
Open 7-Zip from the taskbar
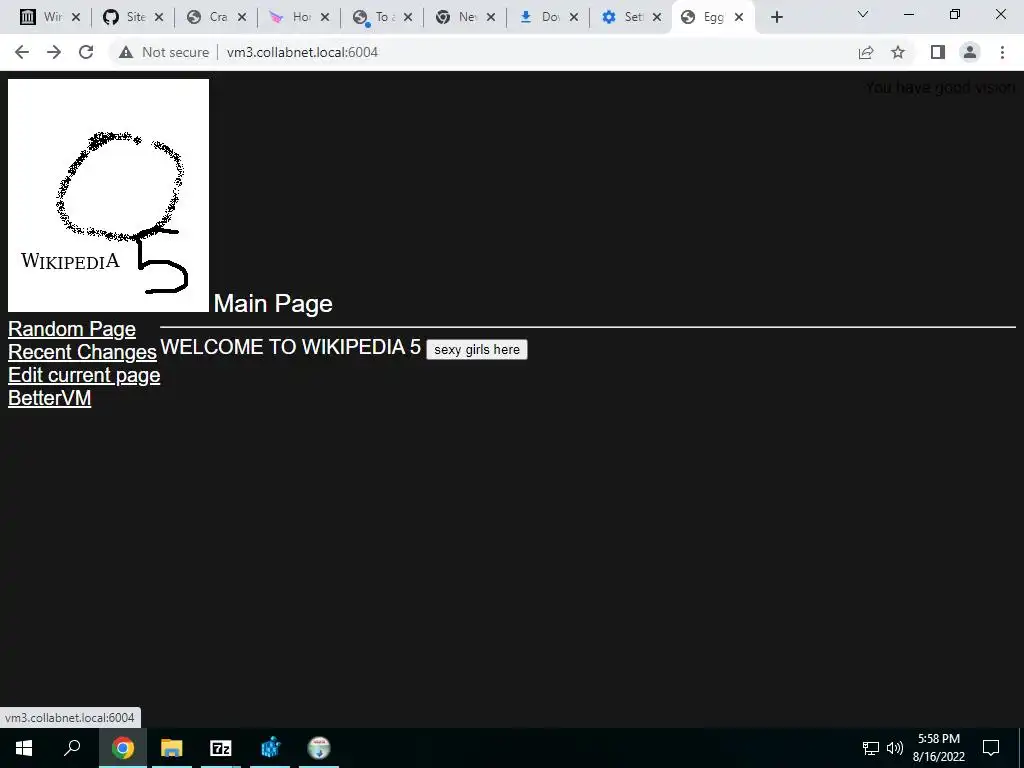[221, 748]
